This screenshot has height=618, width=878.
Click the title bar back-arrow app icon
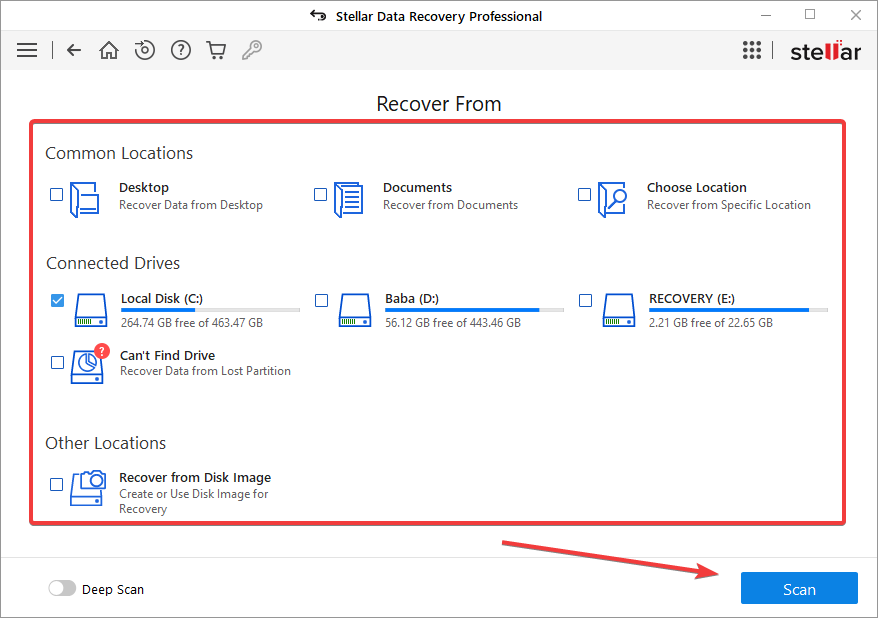coord(318,16)
